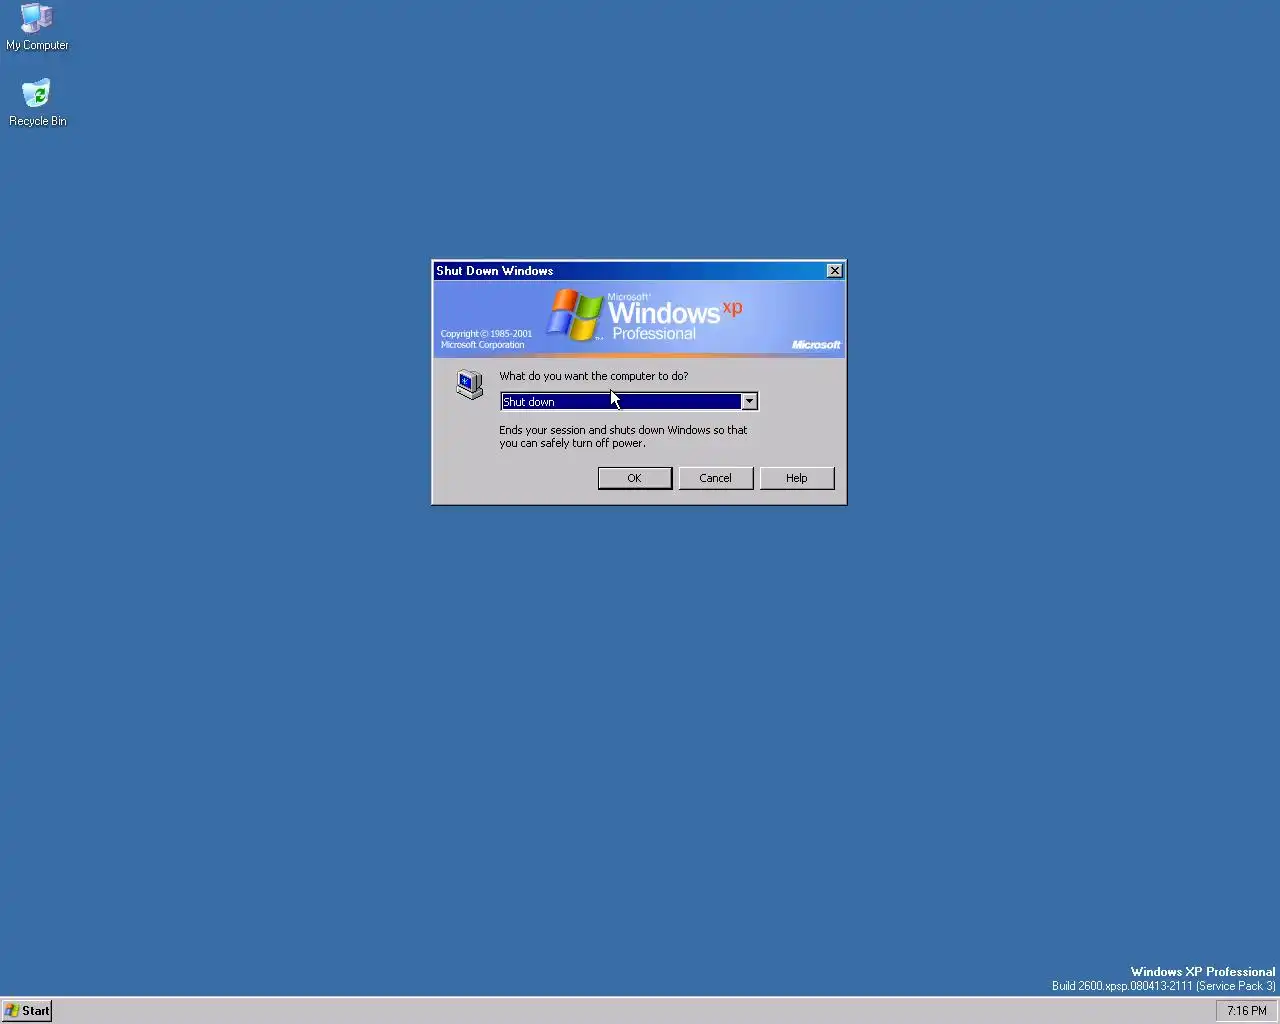Cancel the Shut Down Windows dialog
This screenshot has height=1024, width=1280.
click(x=715, y=478)
